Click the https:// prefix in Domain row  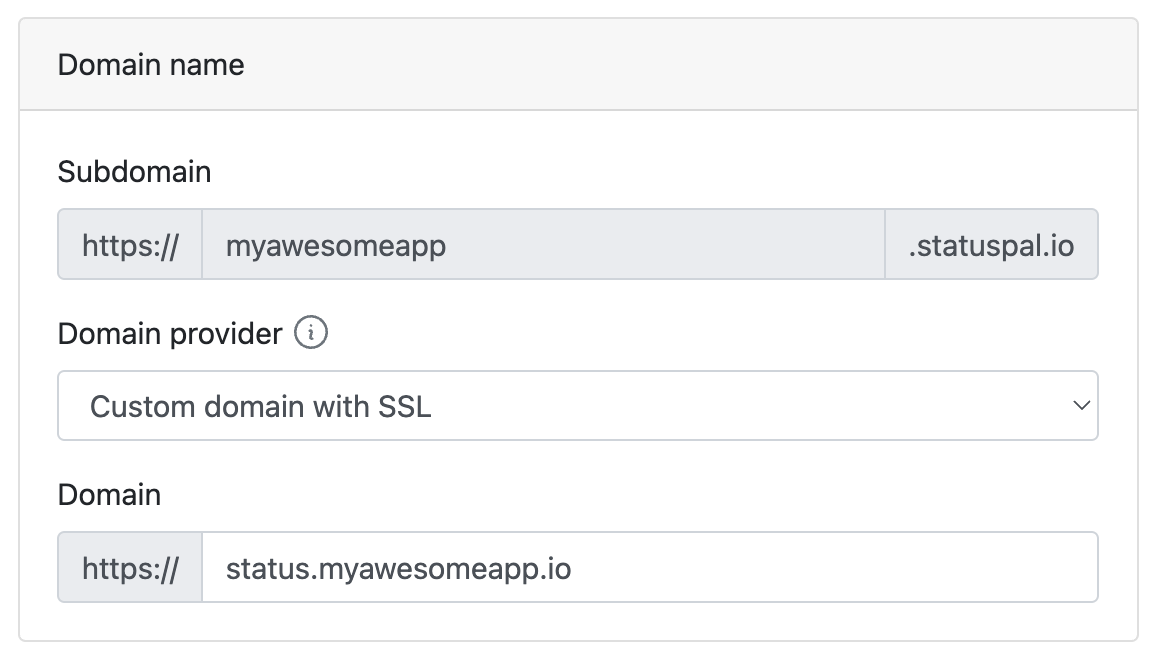click(x=130, y=567)
